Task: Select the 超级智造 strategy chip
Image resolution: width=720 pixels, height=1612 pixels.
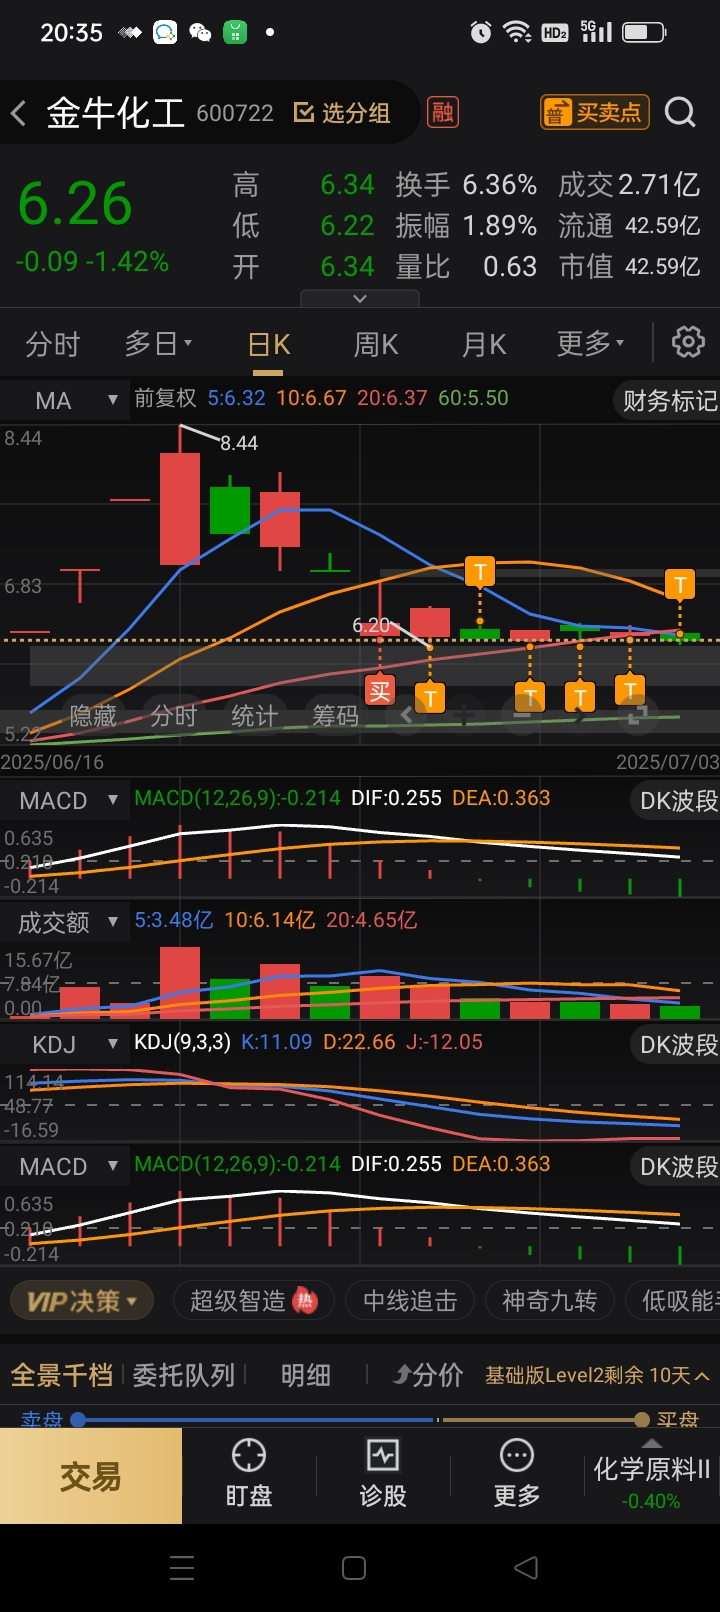Action: point(252,1301)
